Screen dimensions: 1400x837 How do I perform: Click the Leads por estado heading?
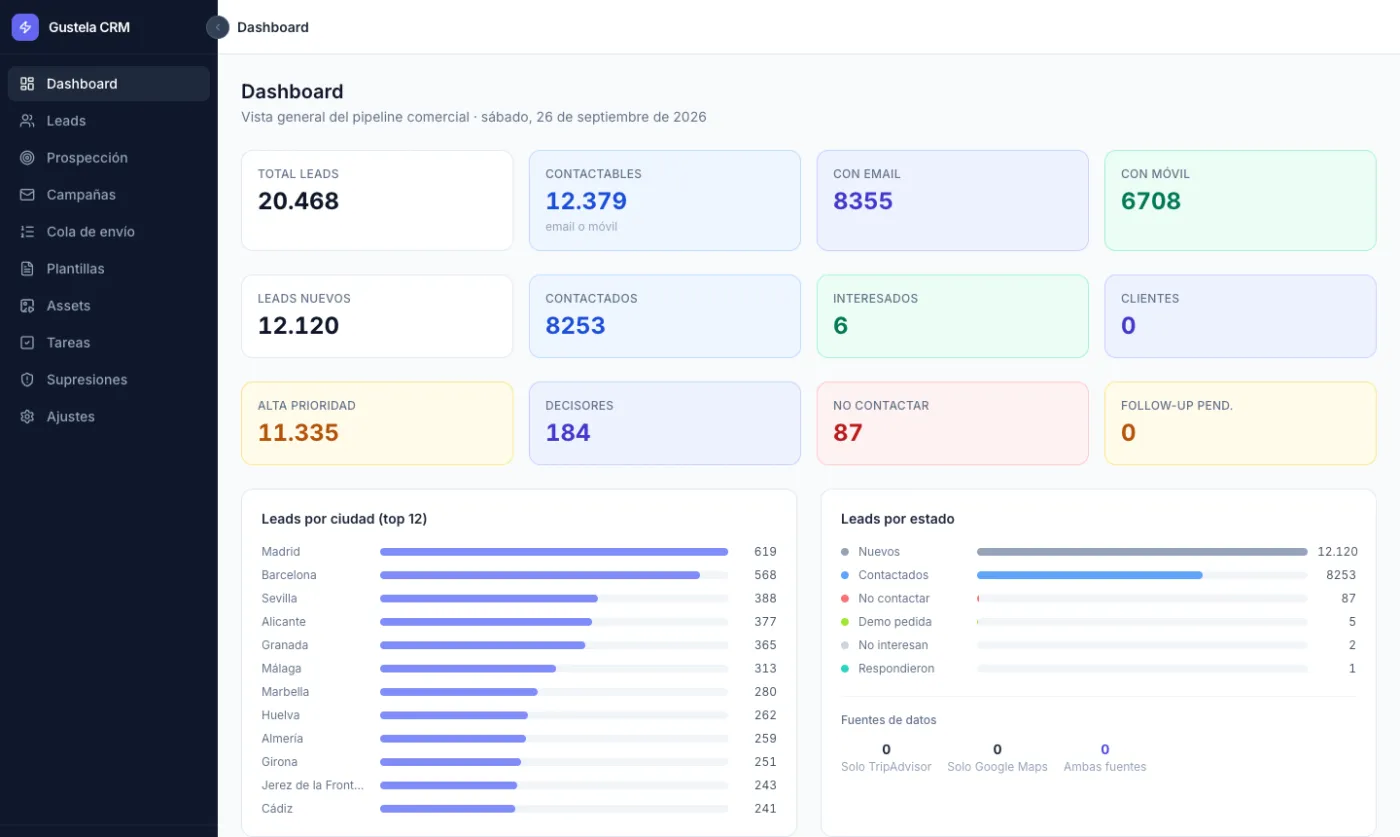(897, 519)
